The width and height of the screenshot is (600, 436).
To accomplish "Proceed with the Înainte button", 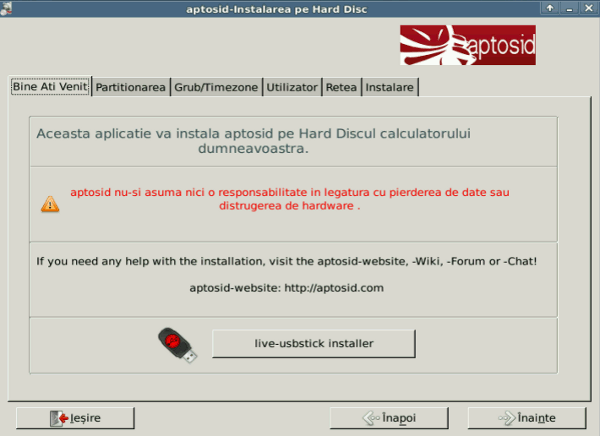I will (x=527, y=418).
